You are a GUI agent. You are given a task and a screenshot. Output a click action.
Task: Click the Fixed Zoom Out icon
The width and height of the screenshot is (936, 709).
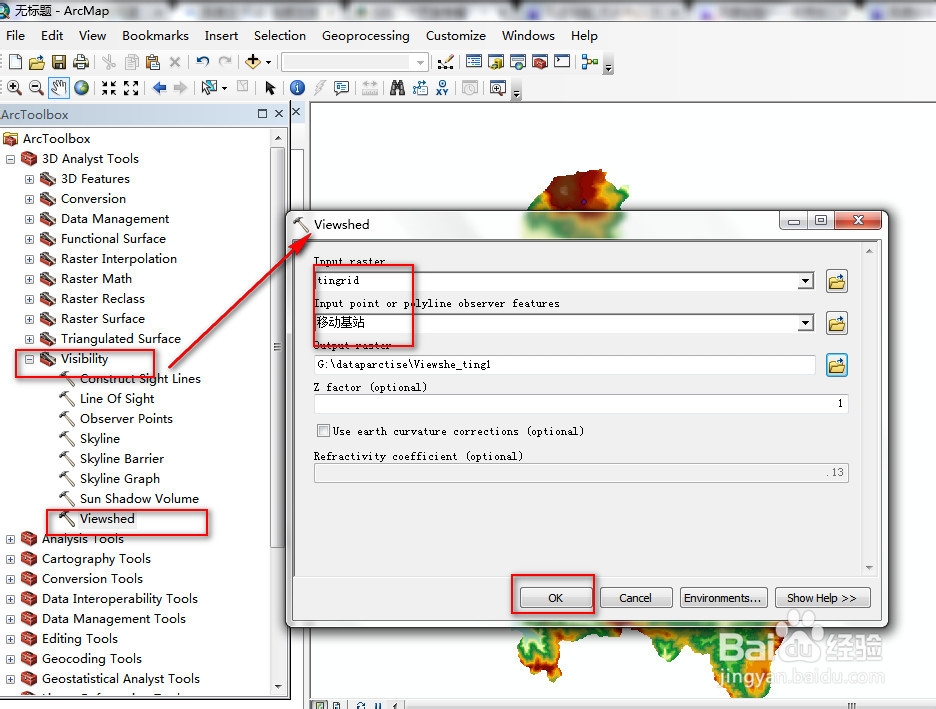pyautogui.click(x=131, y=88)
